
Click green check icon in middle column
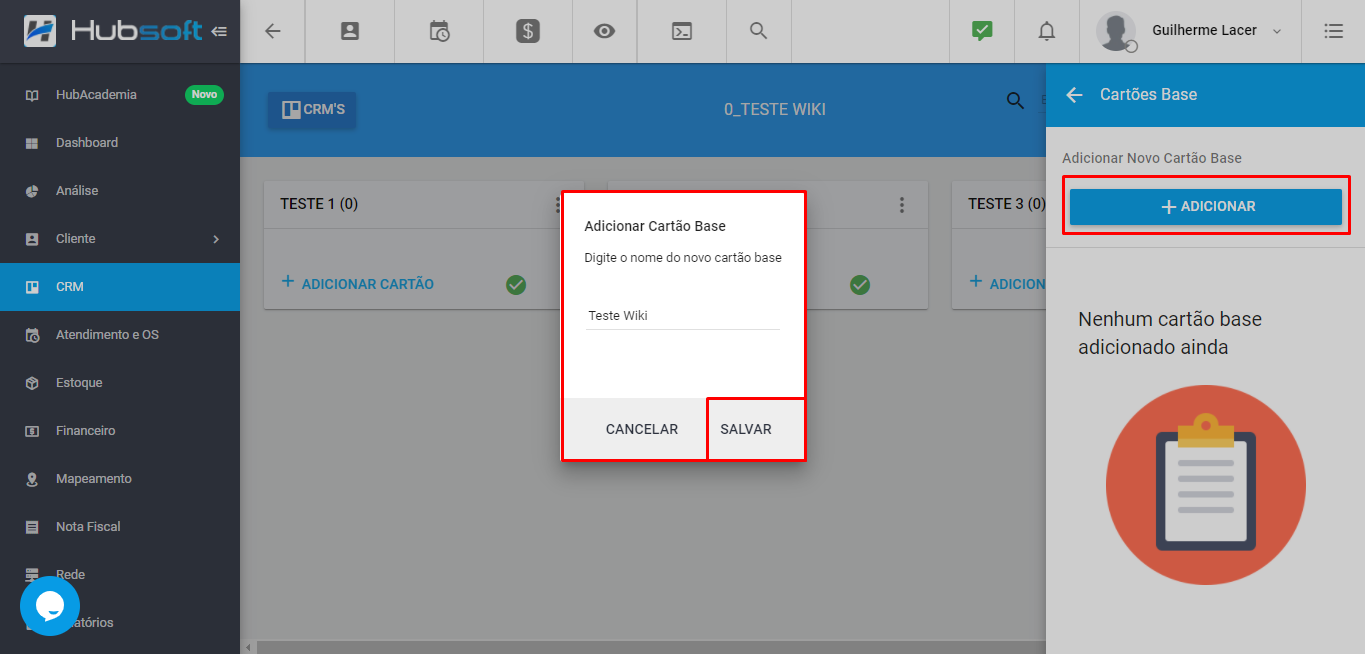pyautogui.click(x=860, y=285)
